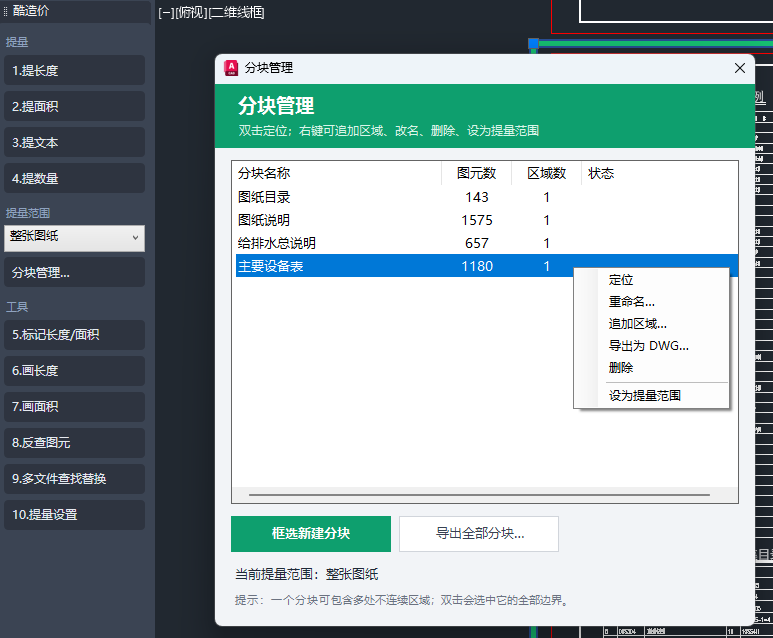Expand the 提量范围 dropdown showing 整张图纸
This screenshot has width=773, height=638.
[x=74, y=238]
